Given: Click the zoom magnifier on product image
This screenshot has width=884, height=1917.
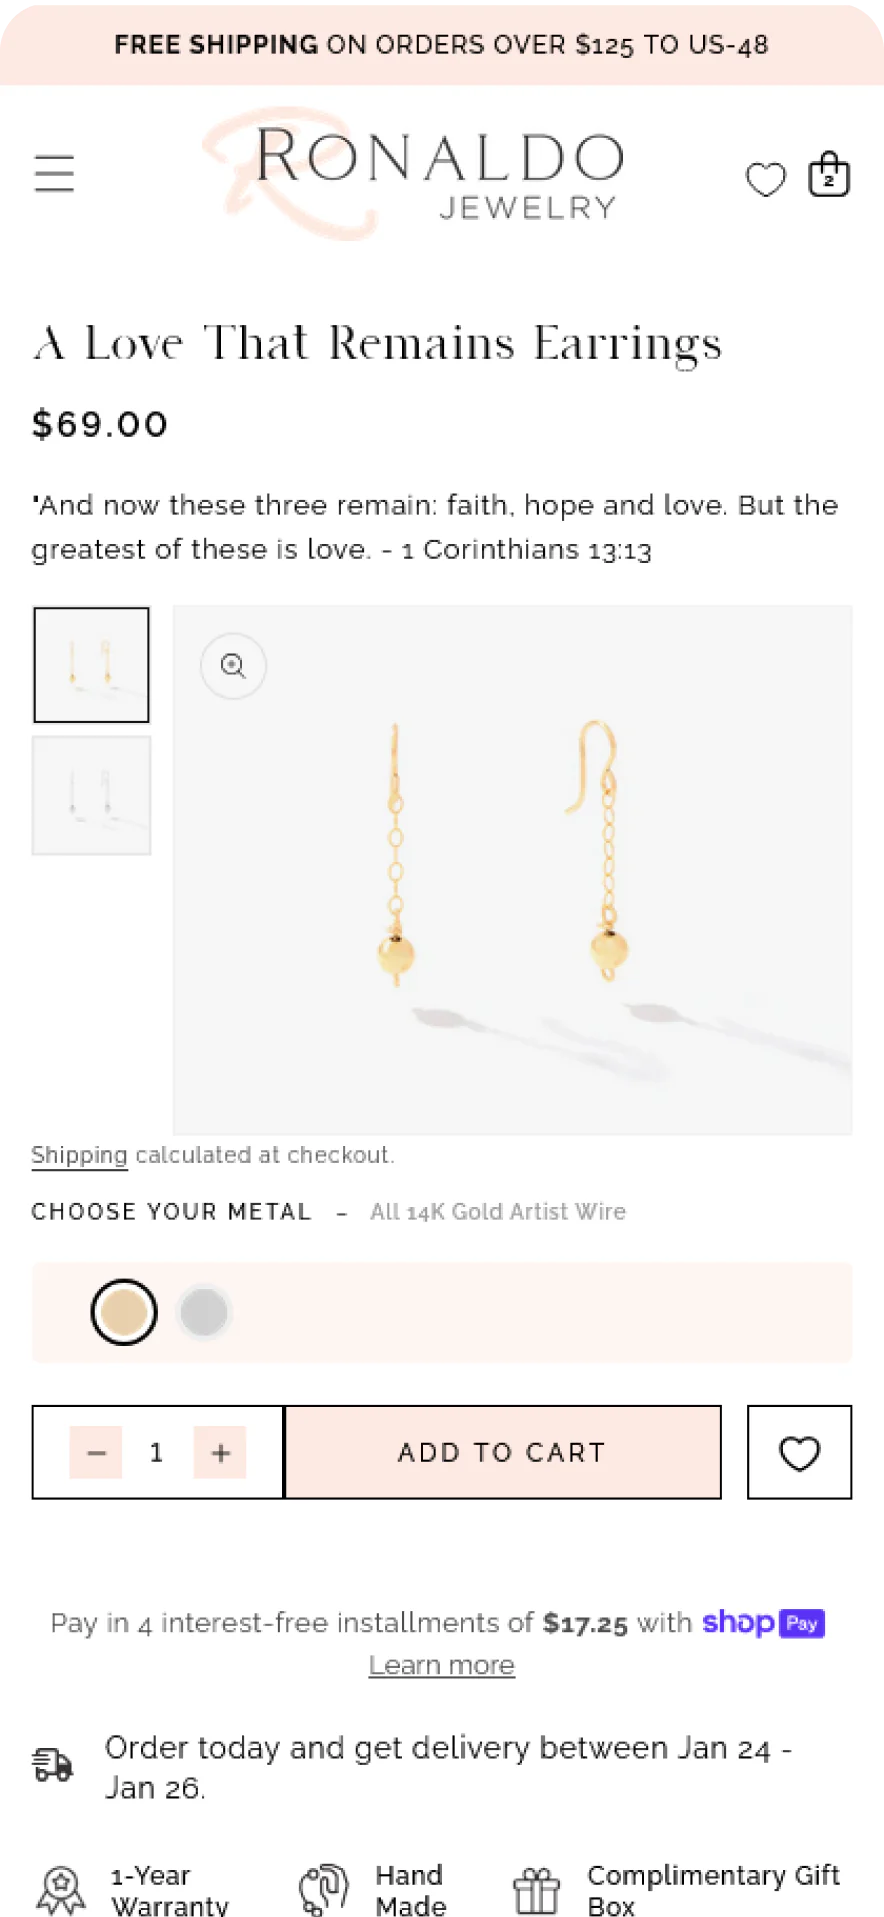Looking at the screenshot, I should 233,666.
